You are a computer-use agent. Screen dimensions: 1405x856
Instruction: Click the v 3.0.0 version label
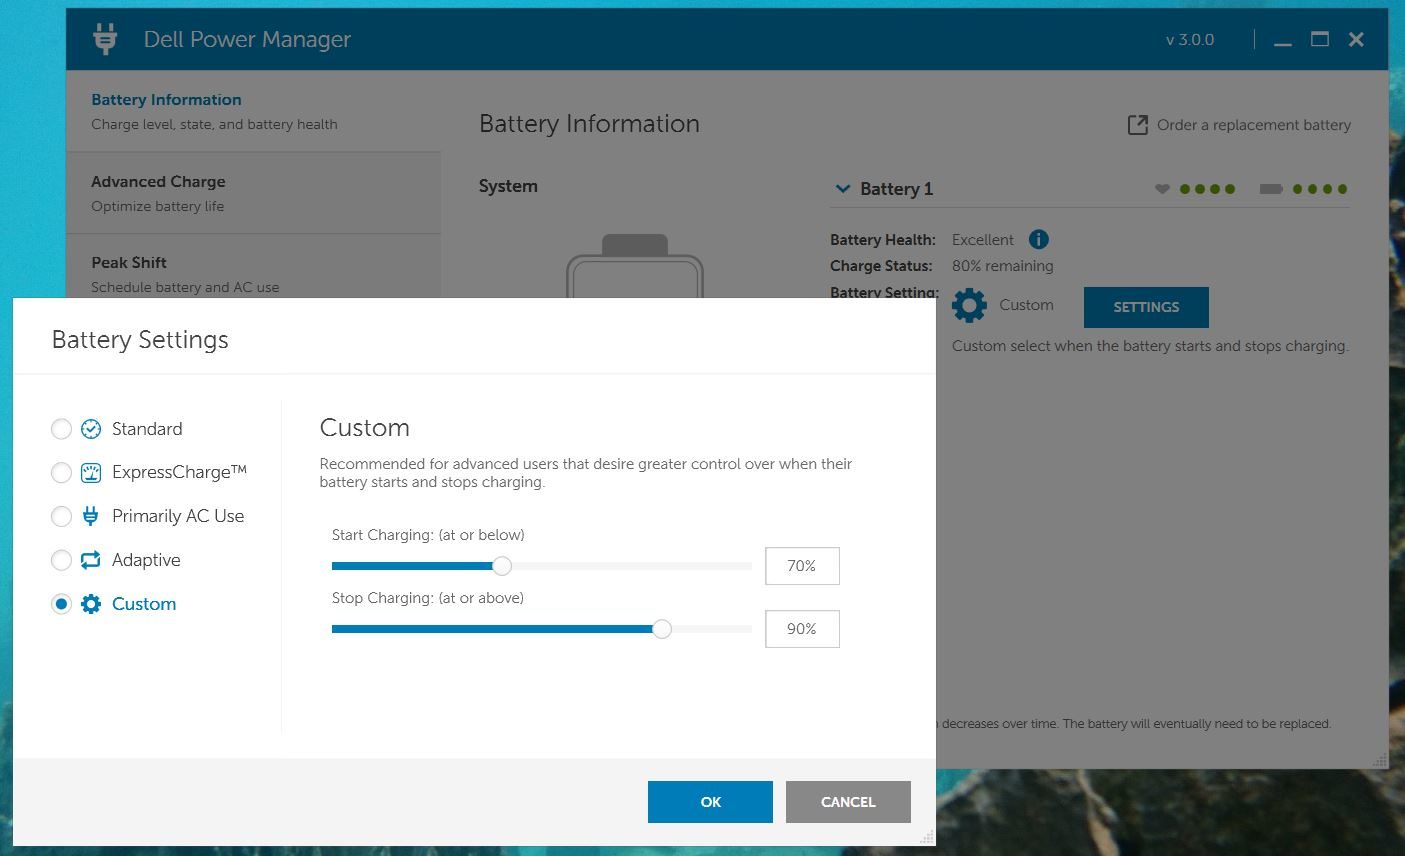(x=1190, y=40)
